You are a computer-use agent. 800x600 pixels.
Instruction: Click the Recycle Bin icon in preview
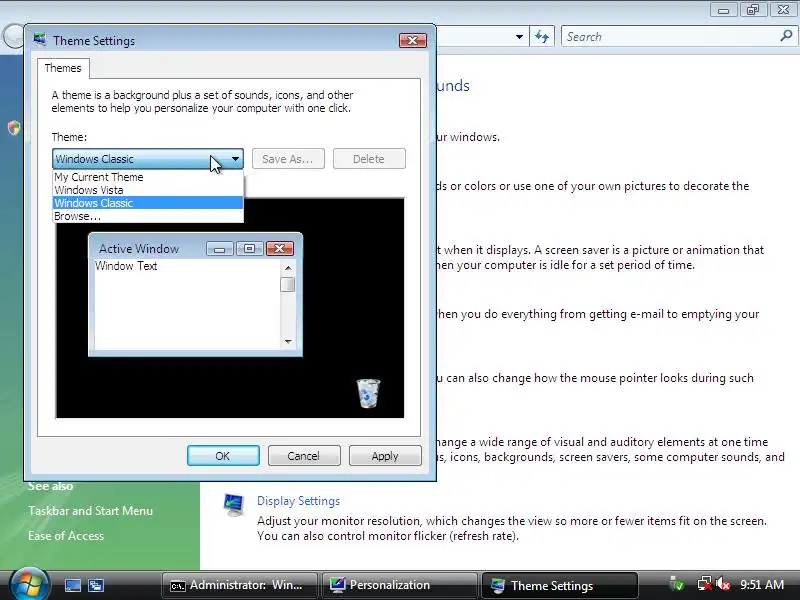[368, 393]
